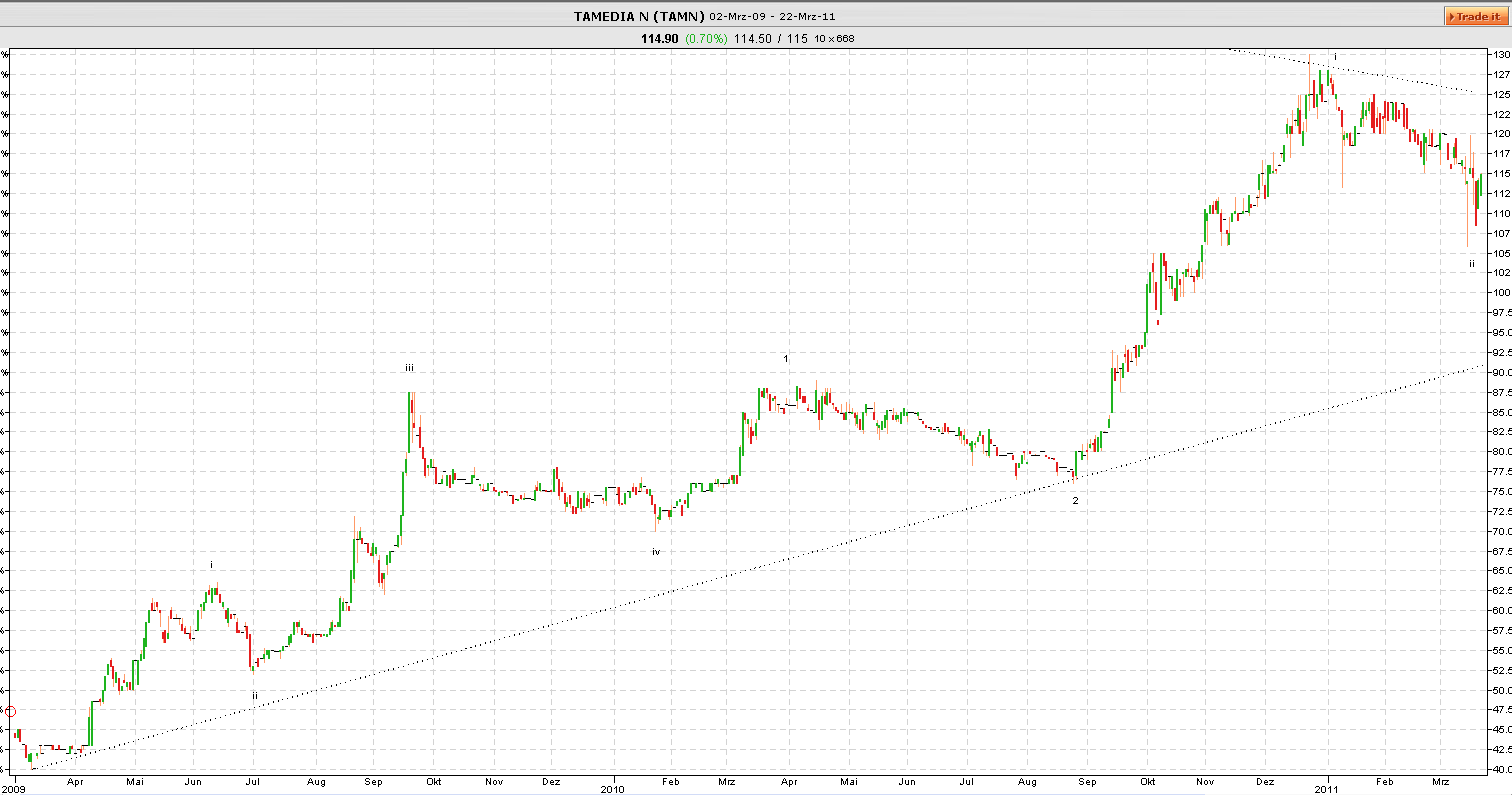Viewport: 1512px width, 795px height.
Task: Click the 127 price axis label
Action: [1501, 74]
